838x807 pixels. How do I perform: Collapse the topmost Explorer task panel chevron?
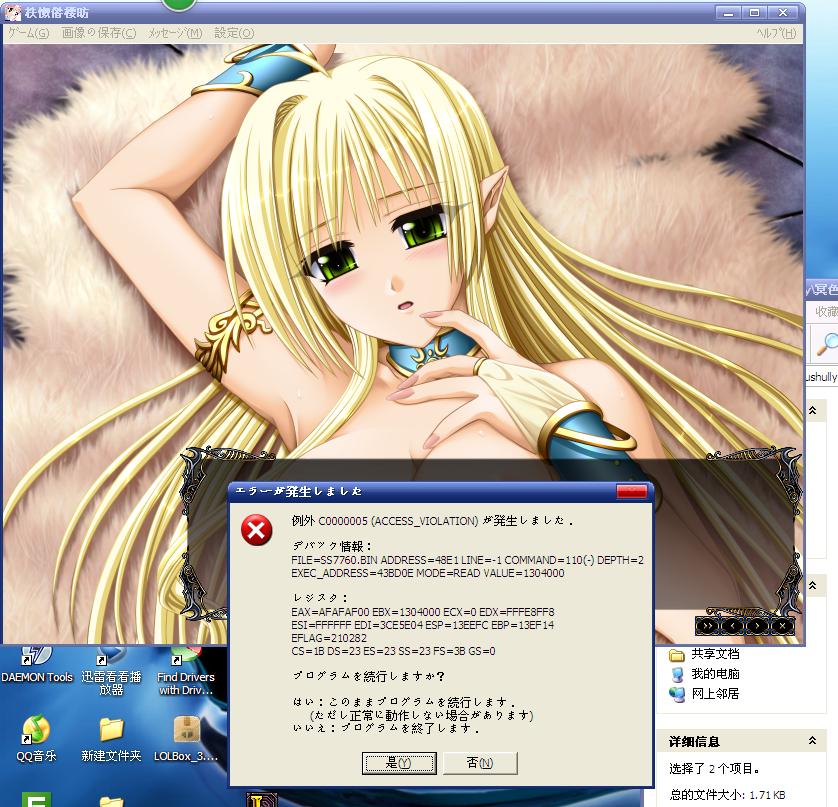812,410
